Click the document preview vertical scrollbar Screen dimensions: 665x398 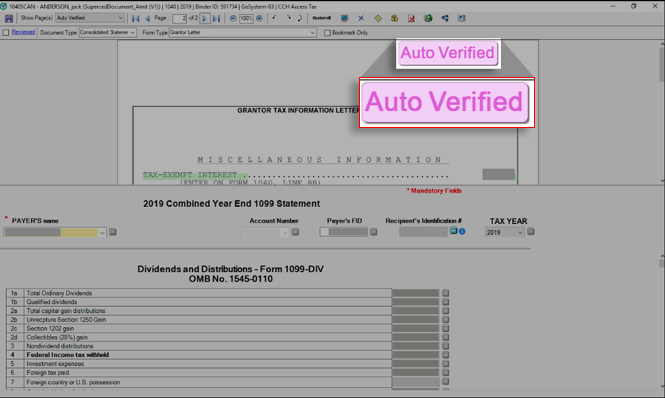point(662,112)
